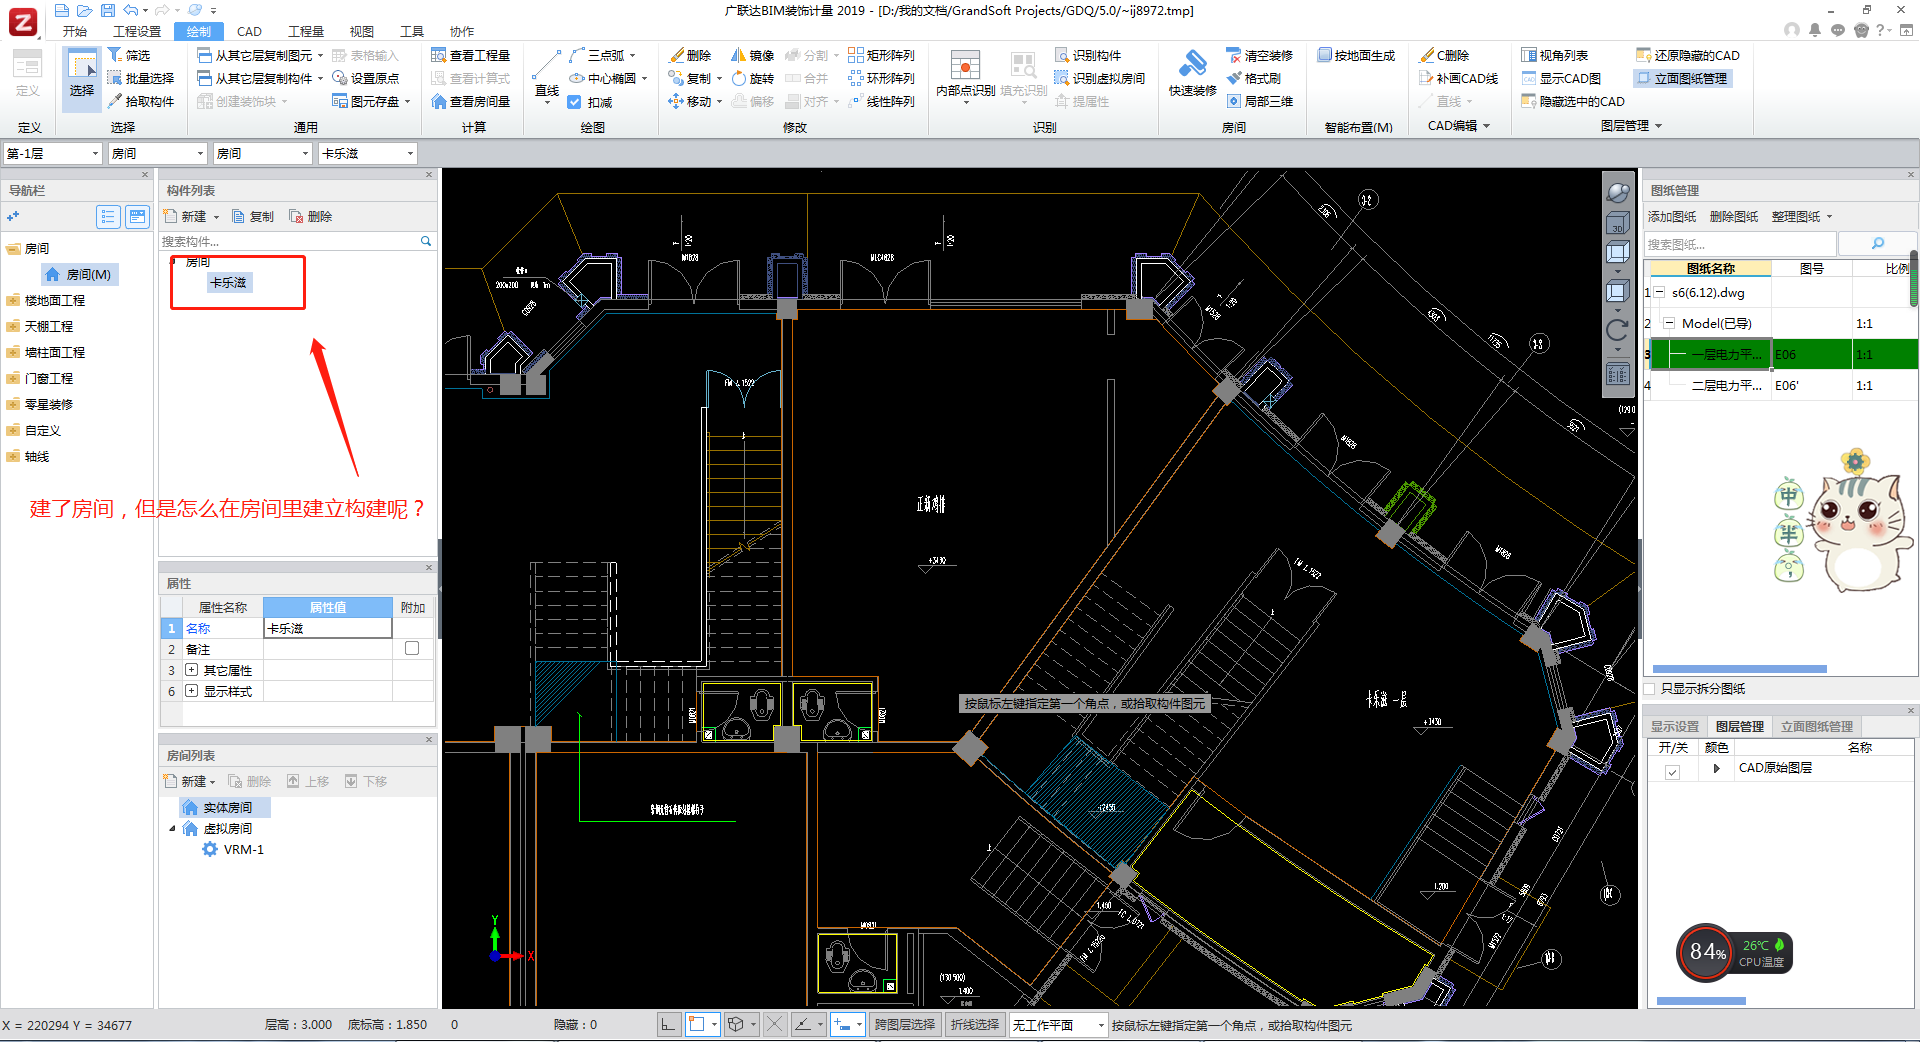
Task: Click 还原隐藏的CAD icon
Action: coord(1688,55)
